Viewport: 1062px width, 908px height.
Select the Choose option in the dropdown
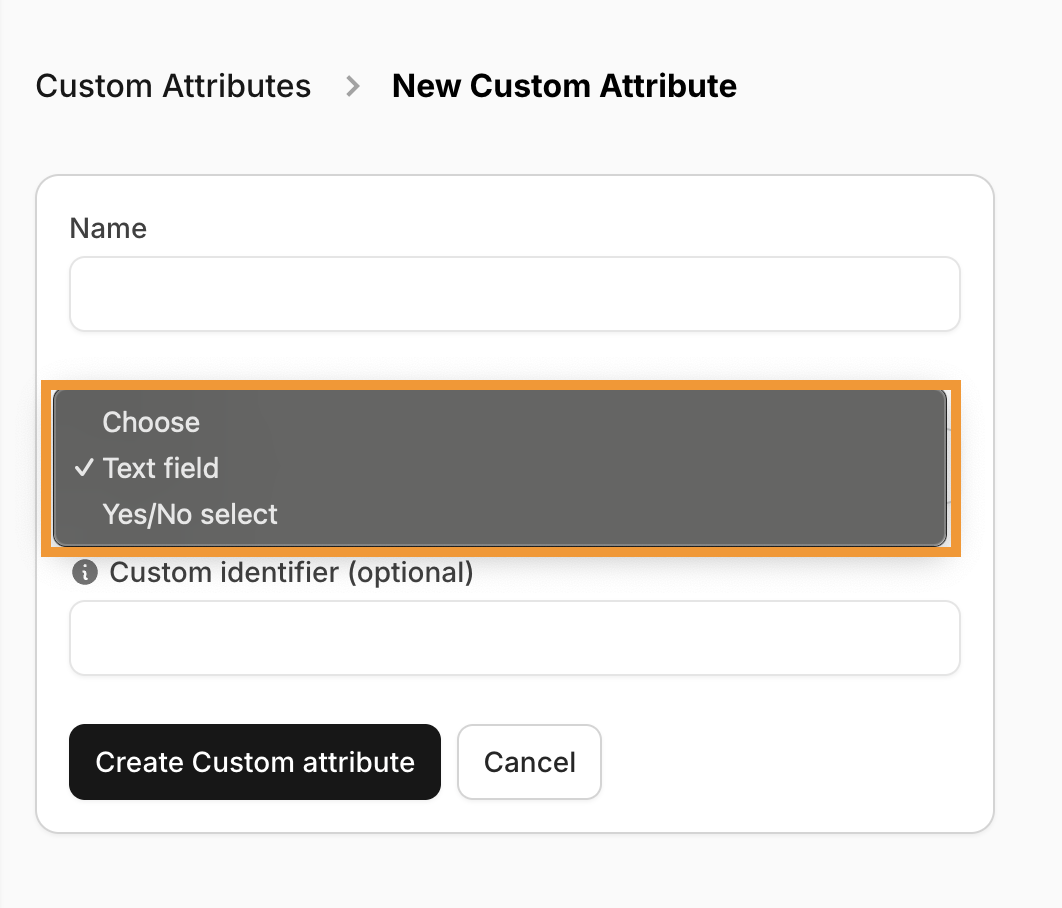(x=151, y=422)
